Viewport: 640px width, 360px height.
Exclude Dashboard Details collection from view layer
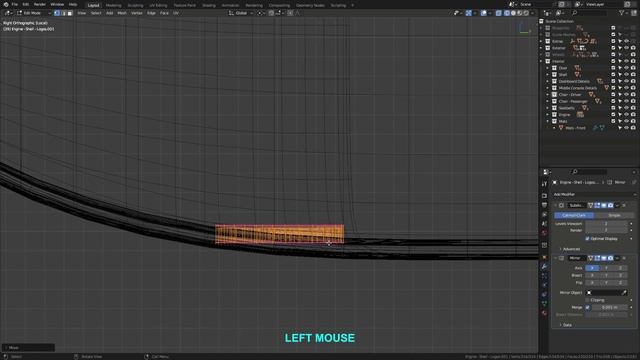click(x=613, y=81)
